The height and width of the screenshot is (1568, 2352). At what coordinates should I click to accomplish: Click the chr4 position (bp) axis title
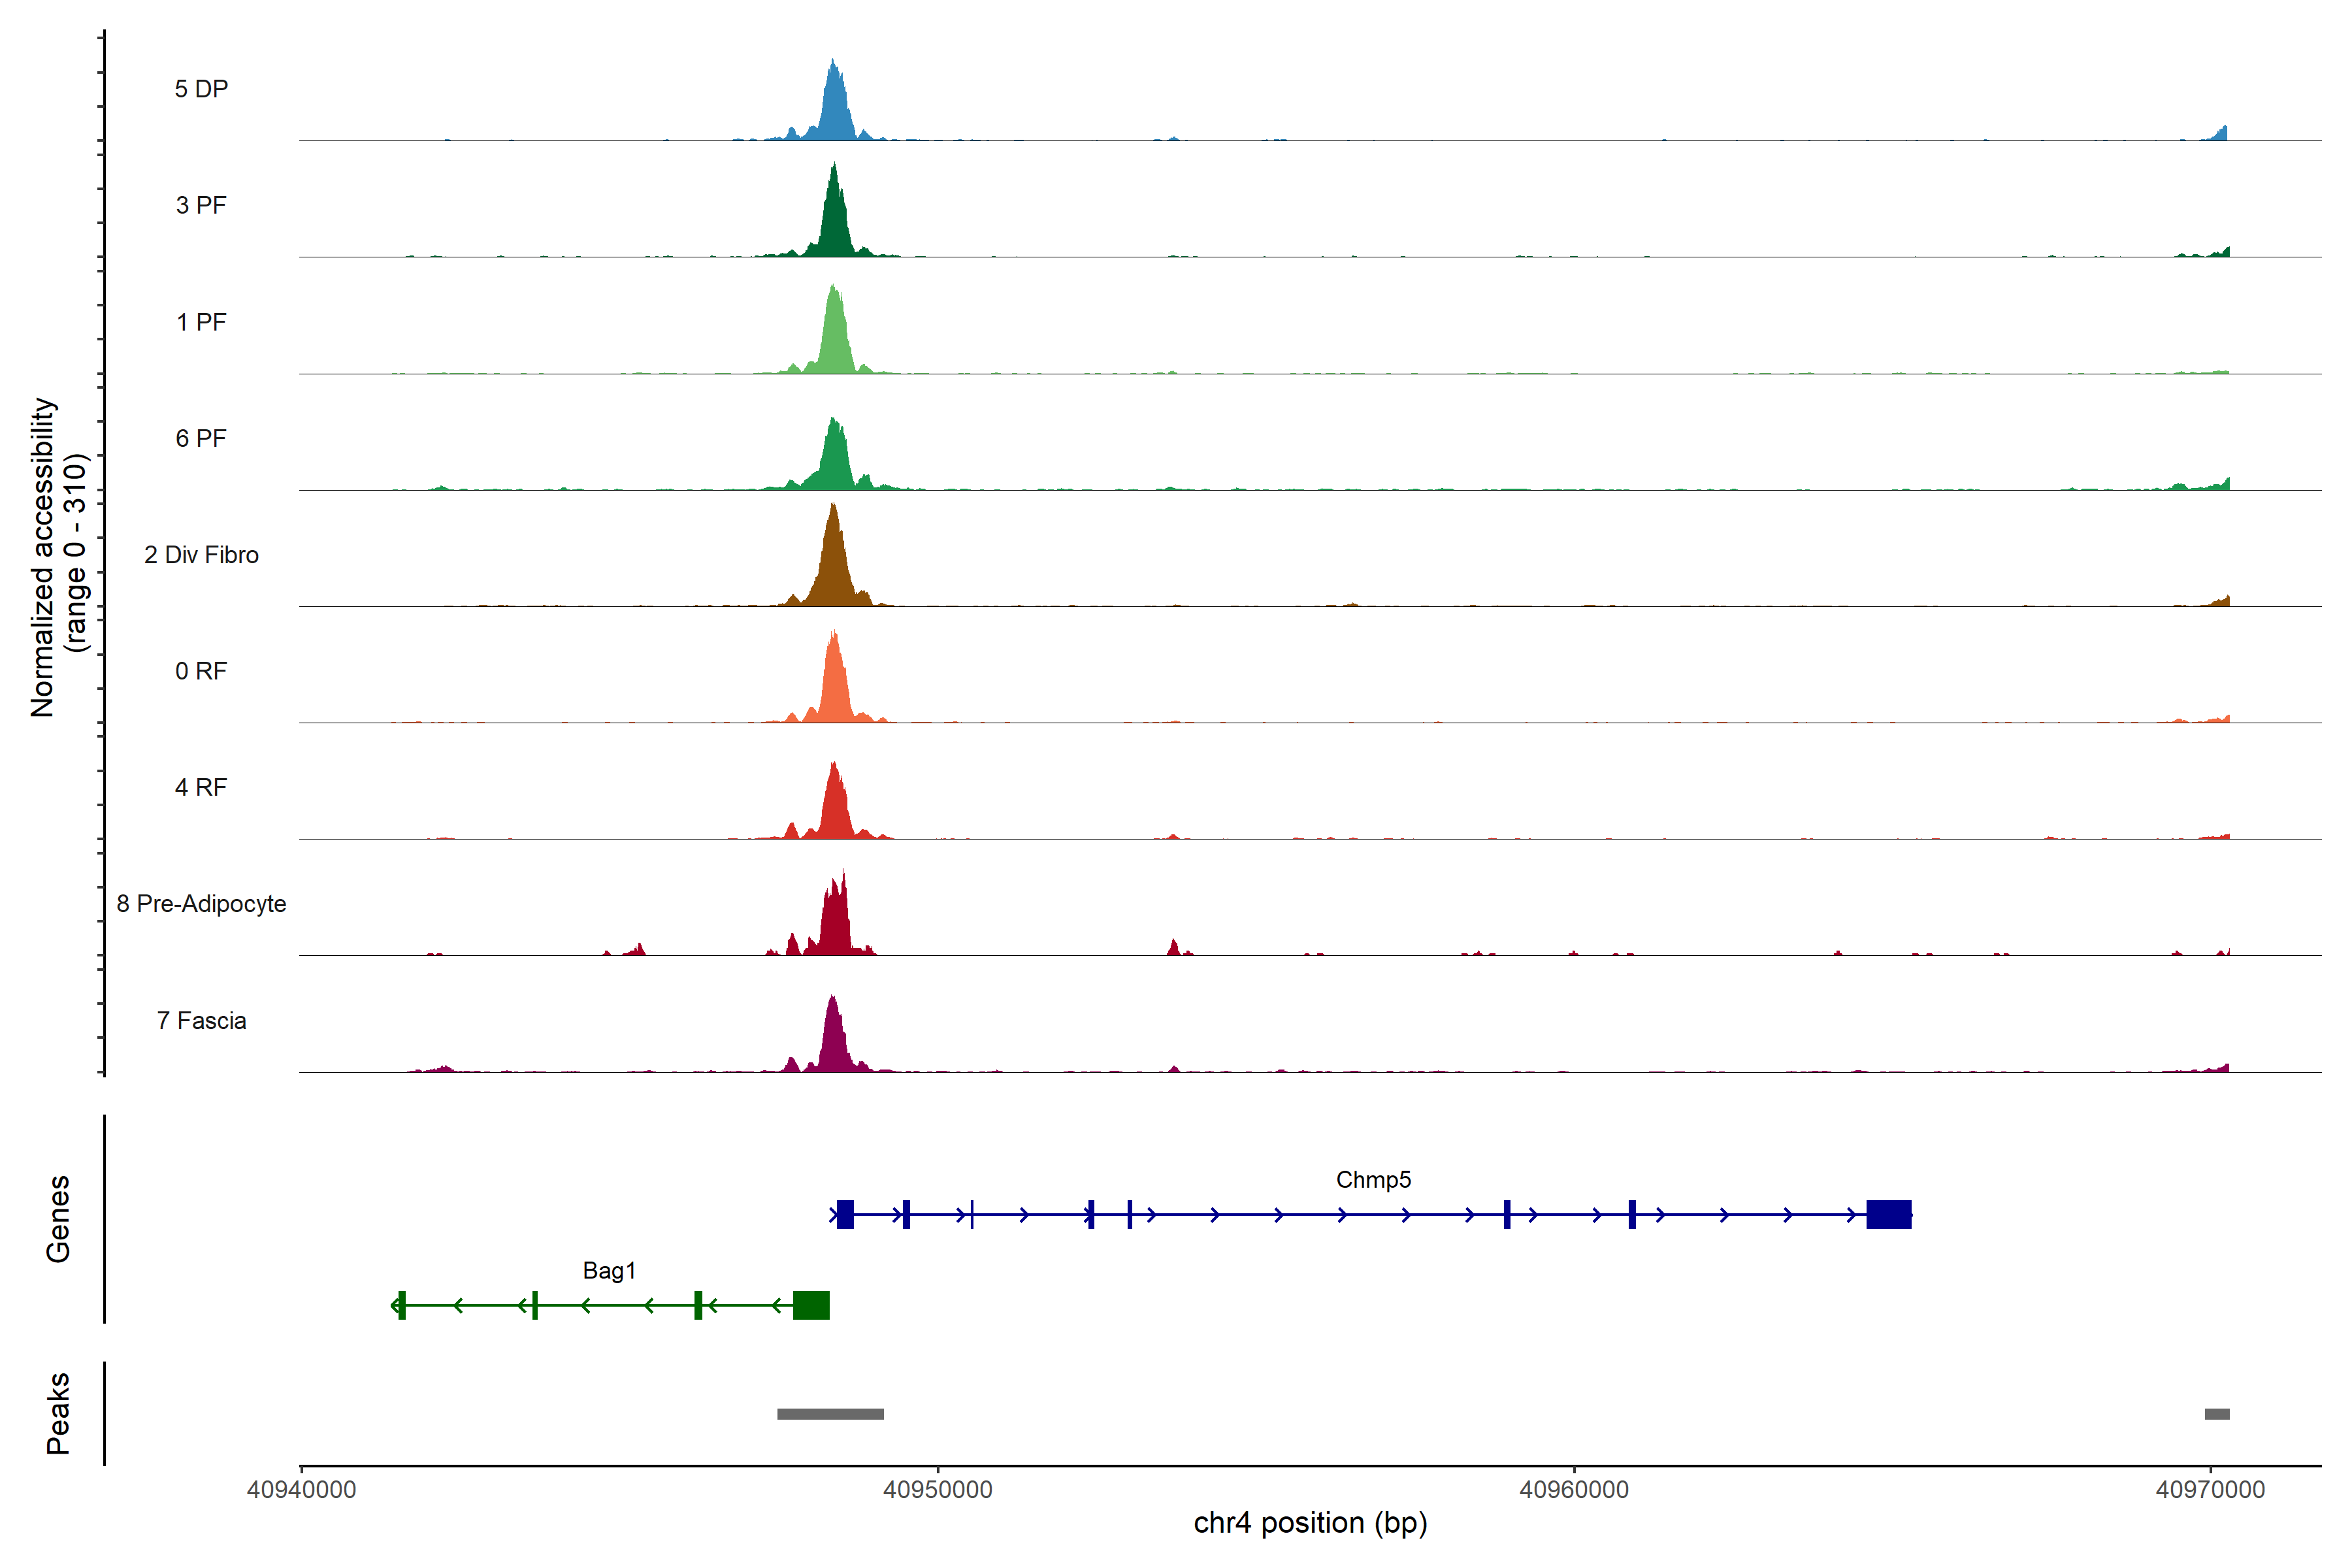tap(1310, 1524)
